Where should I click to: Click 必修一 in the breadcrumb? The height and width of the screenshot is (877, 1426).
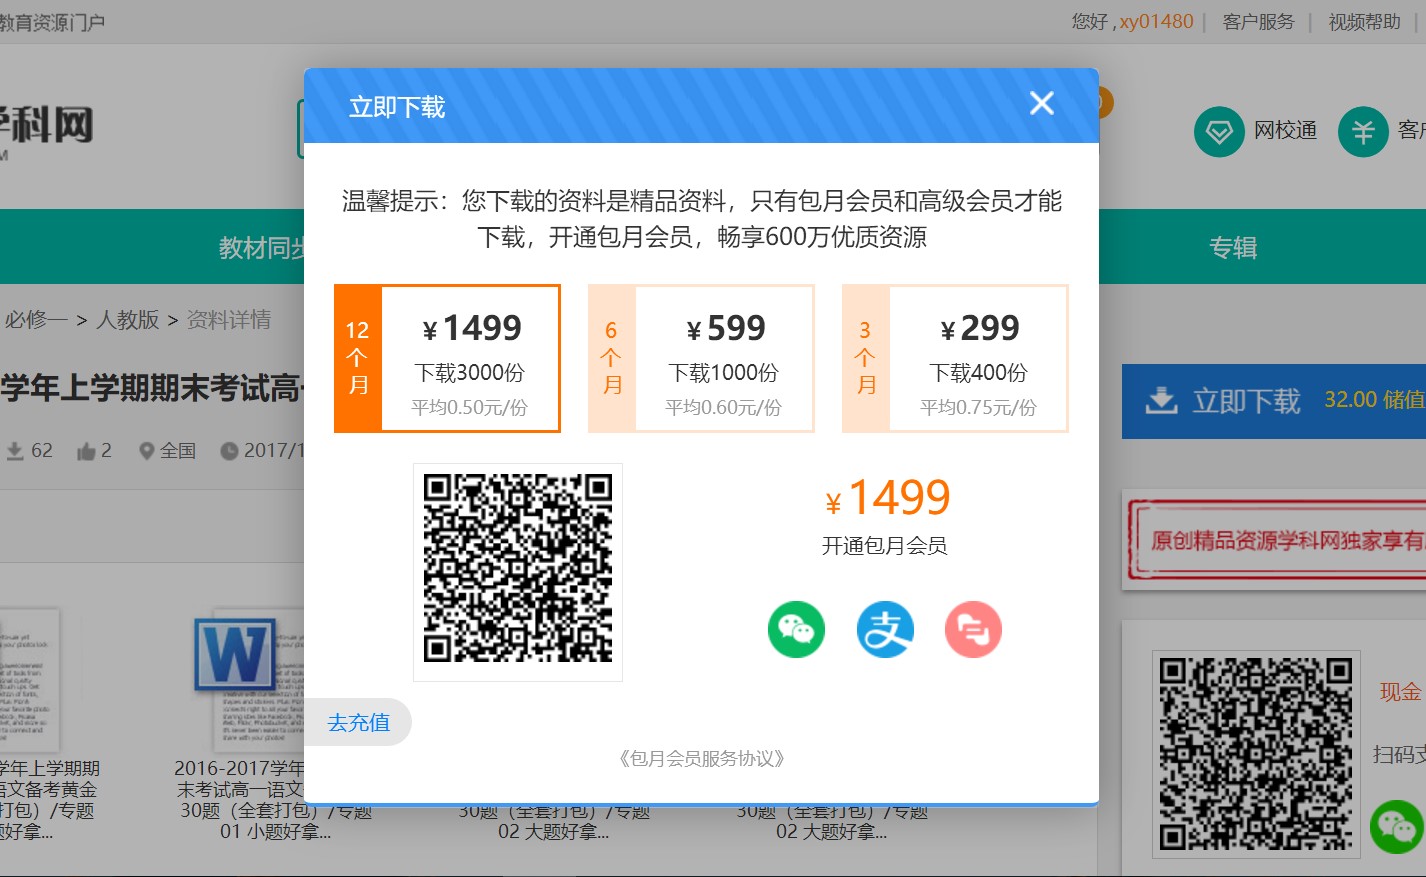(35, 320)
